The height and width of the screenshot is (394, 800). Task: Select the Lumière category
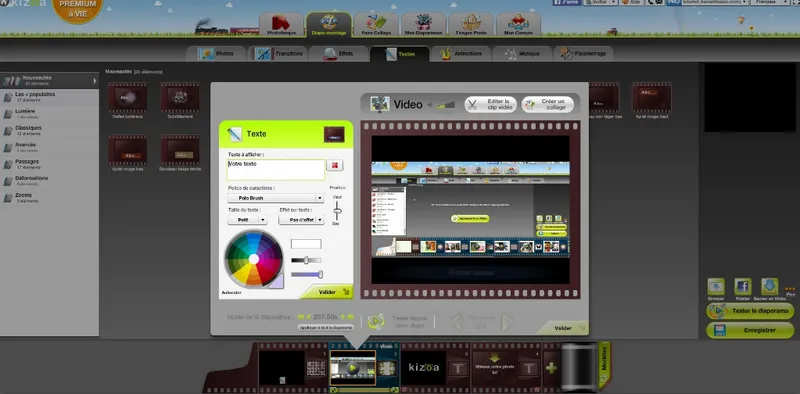tap(49, 113)
